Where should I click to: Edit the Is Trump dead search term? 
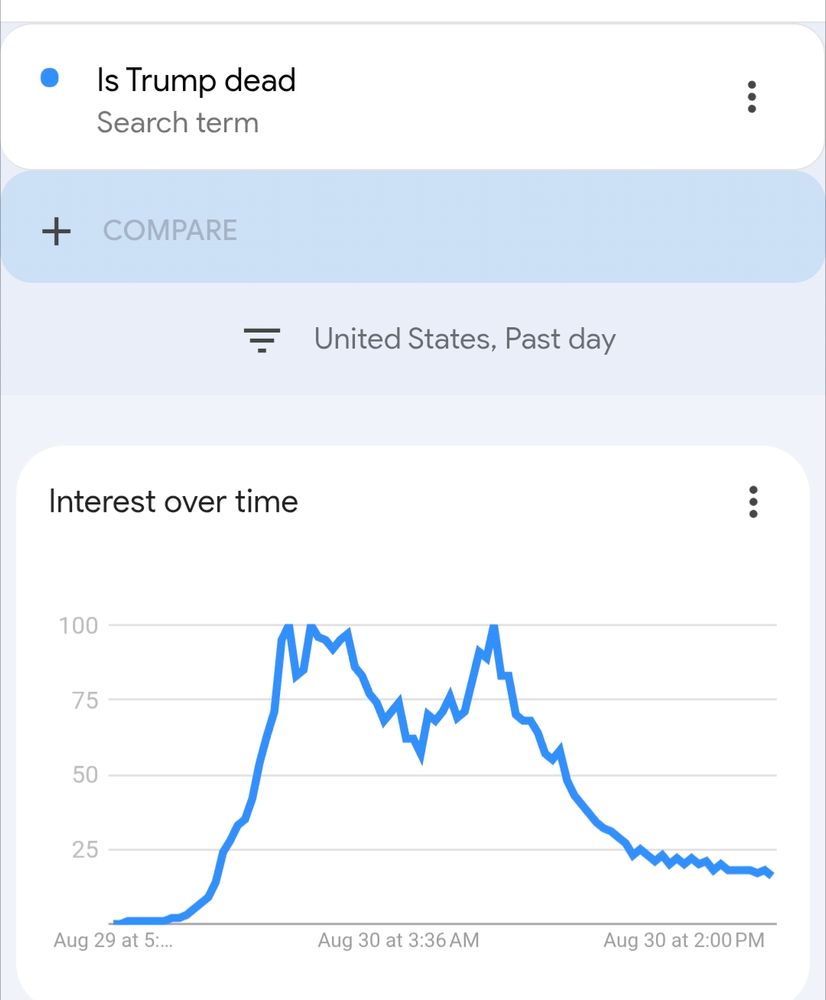[x=196, y=81]
